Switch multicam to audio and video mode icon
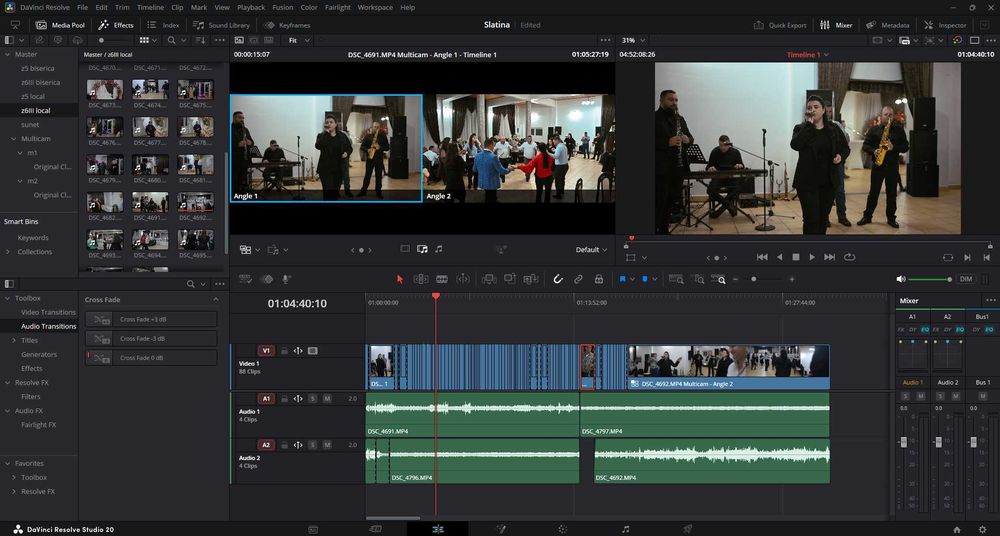 coord(422,249)
